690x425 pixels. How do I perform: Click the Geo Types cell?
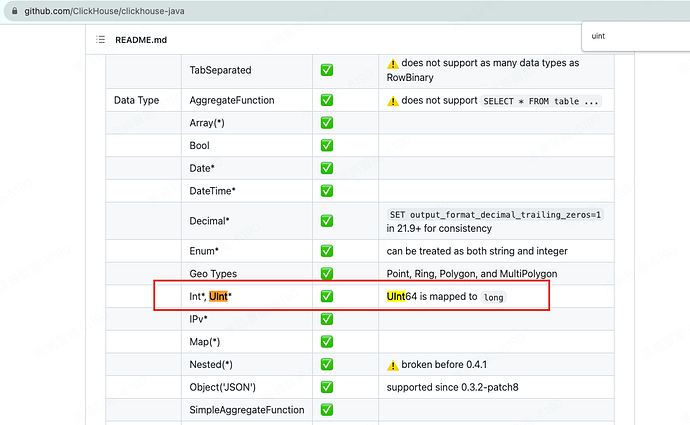click(x=247, y=274)
